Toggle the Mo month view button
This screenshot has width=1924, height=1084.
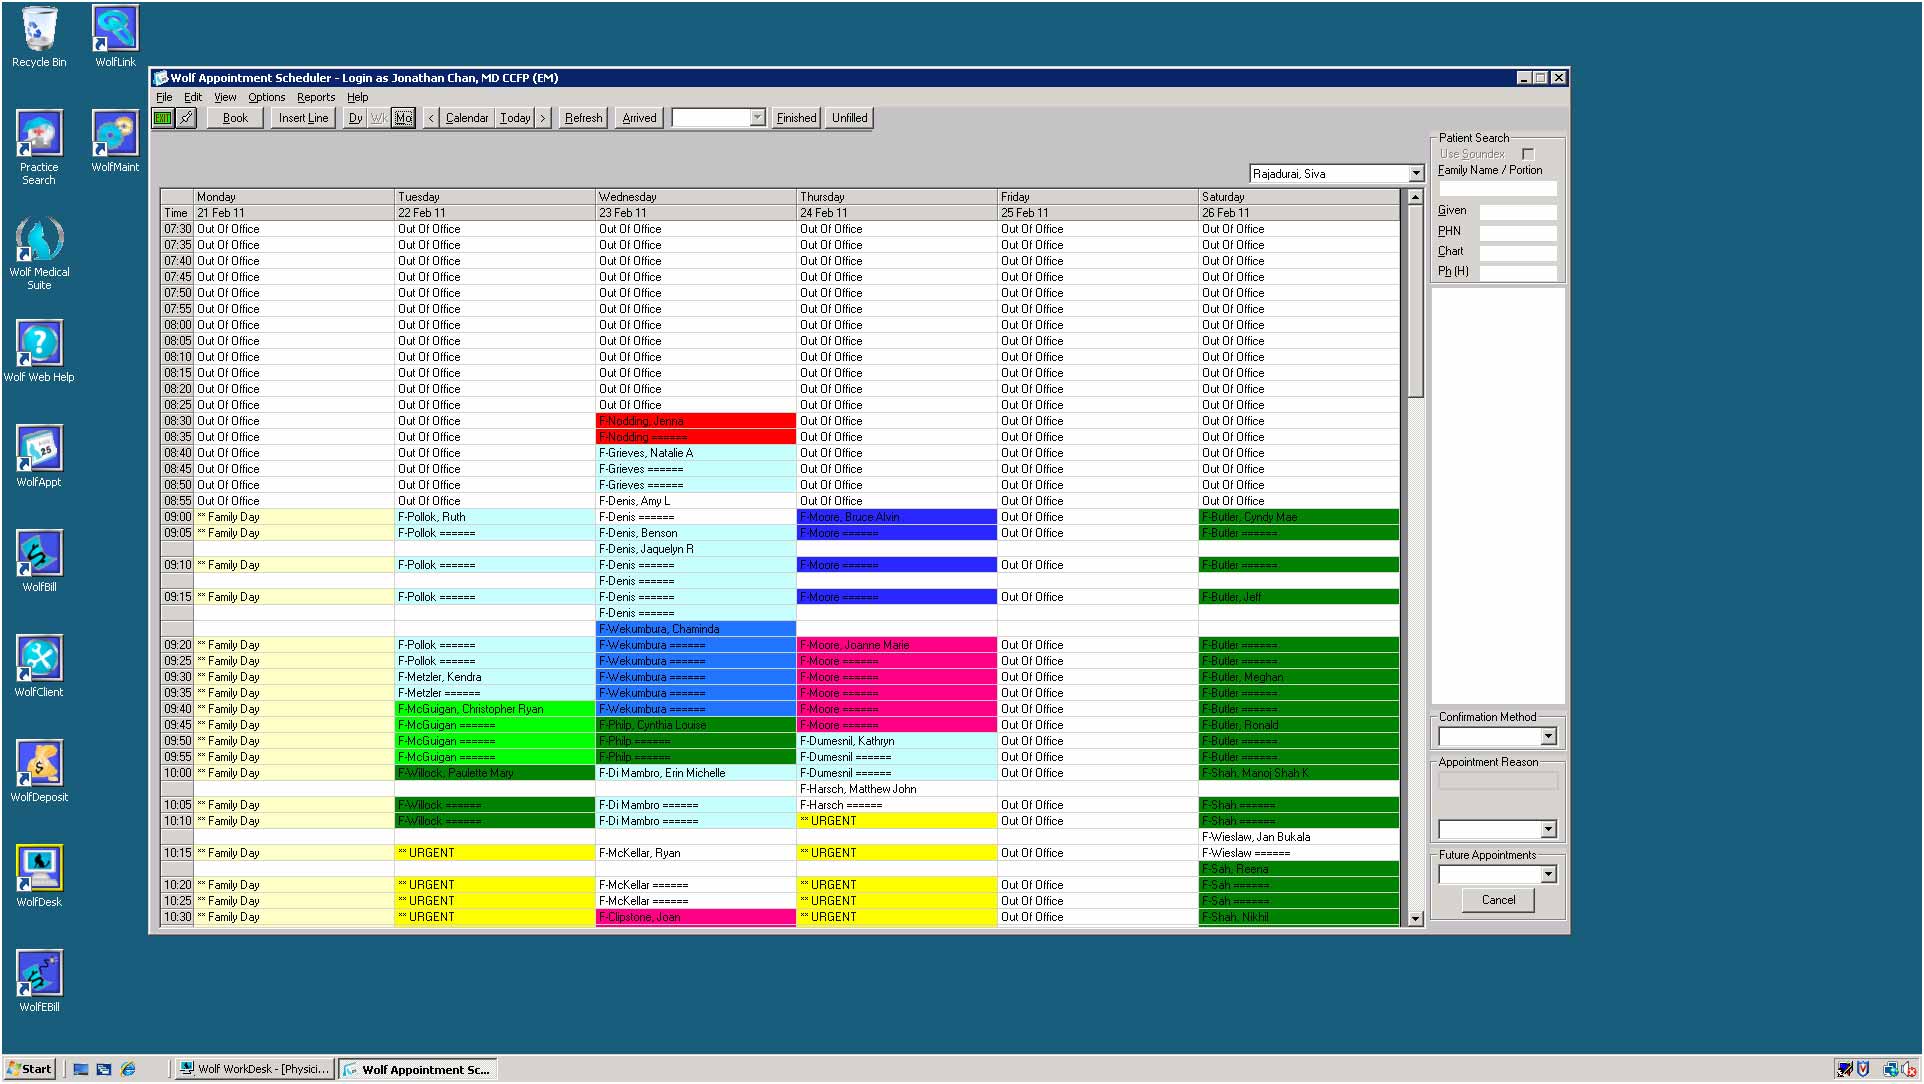403,118
